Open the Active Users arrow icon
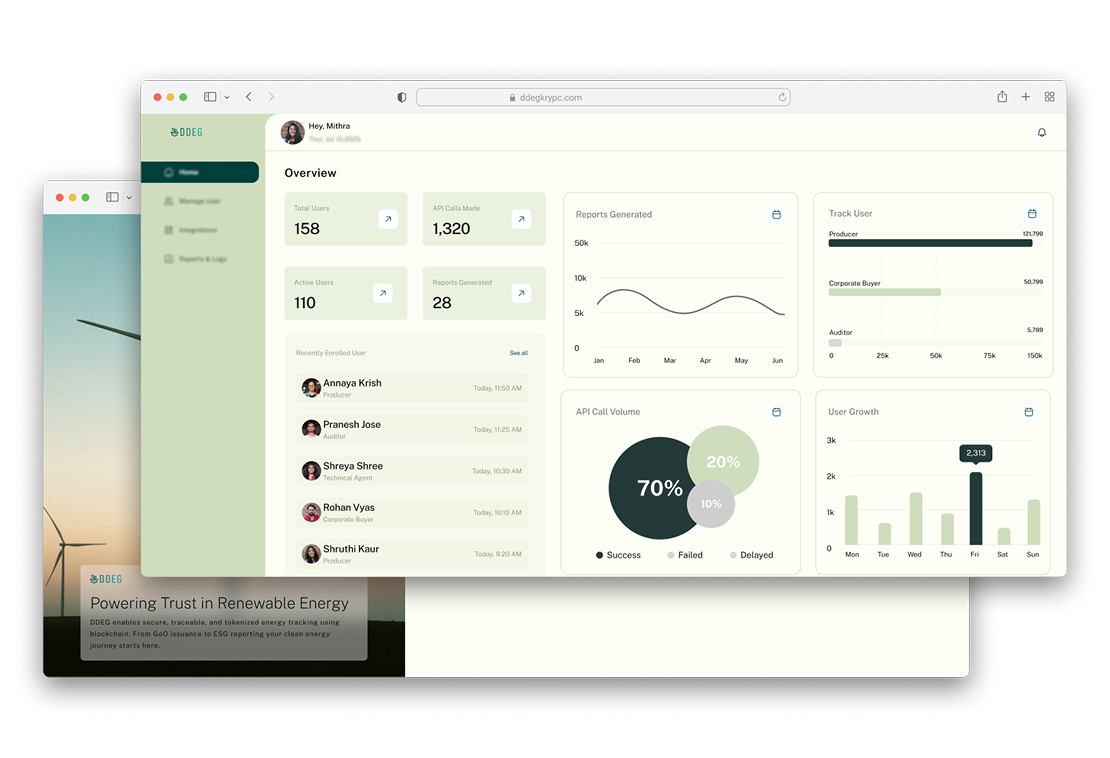This screenshot has width=1110, height=758. pos(383,293)
